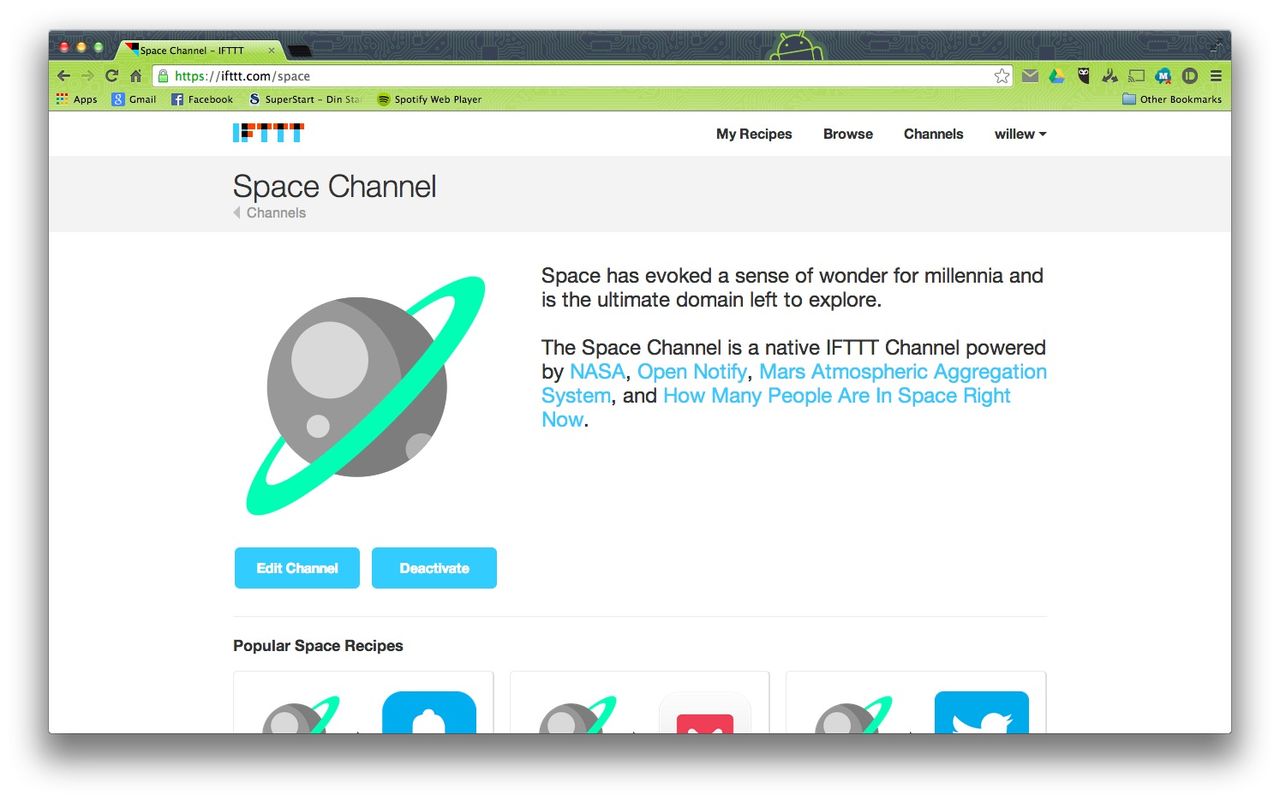
Task: Open a new browser tab
Action: 300,50
